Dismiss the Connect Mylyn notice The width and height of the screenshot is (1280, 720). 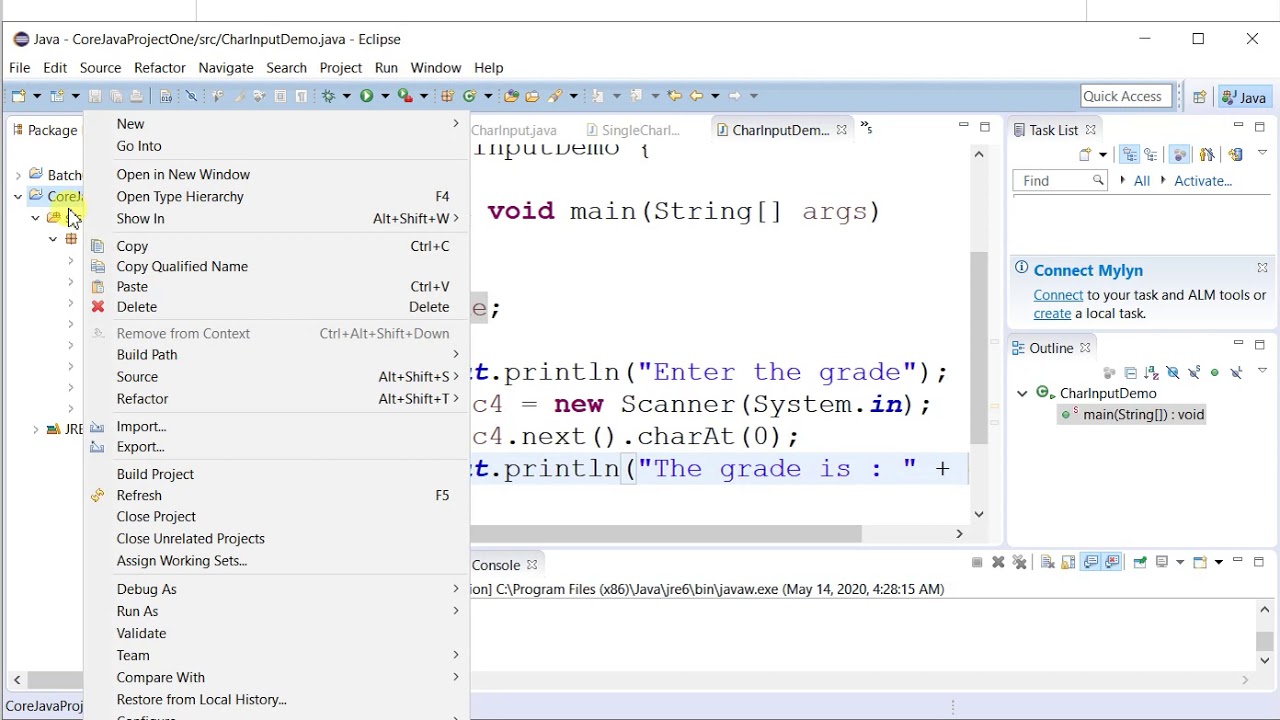pos(1262,268)
